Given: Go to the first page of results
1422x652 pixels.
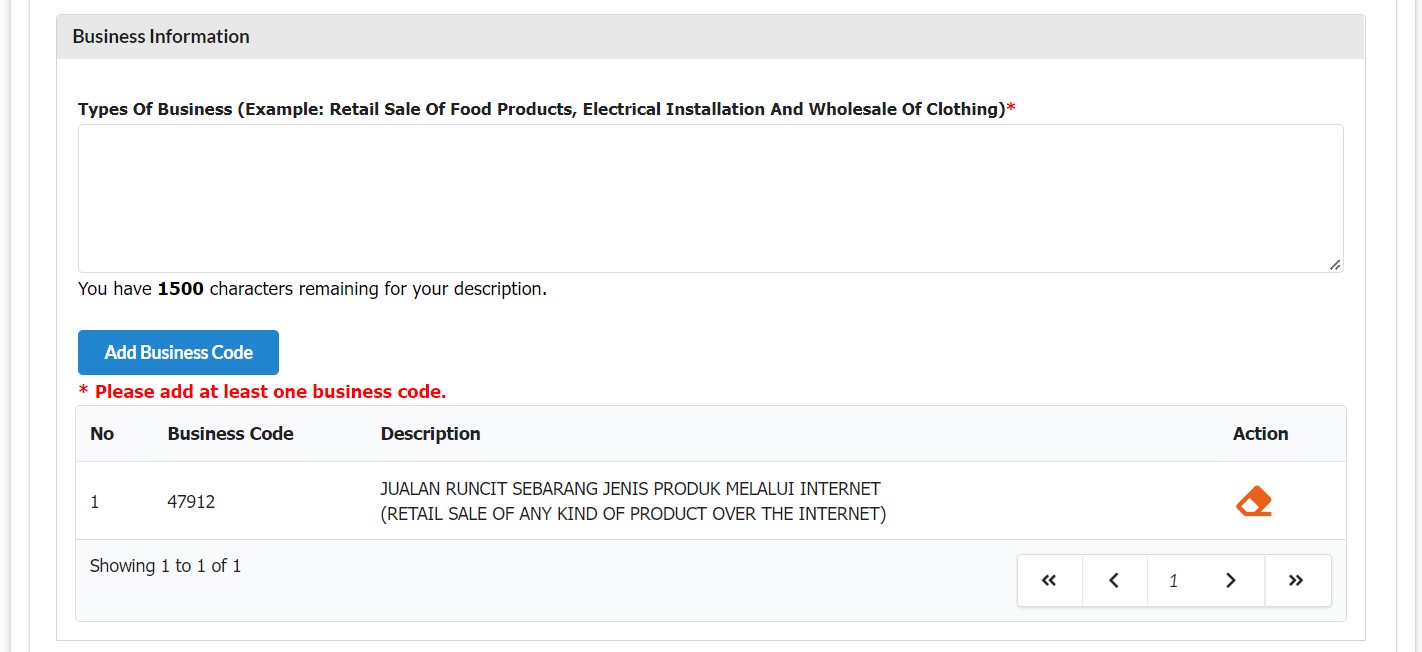Looking at the screenshot, I should pos(1049,581).
